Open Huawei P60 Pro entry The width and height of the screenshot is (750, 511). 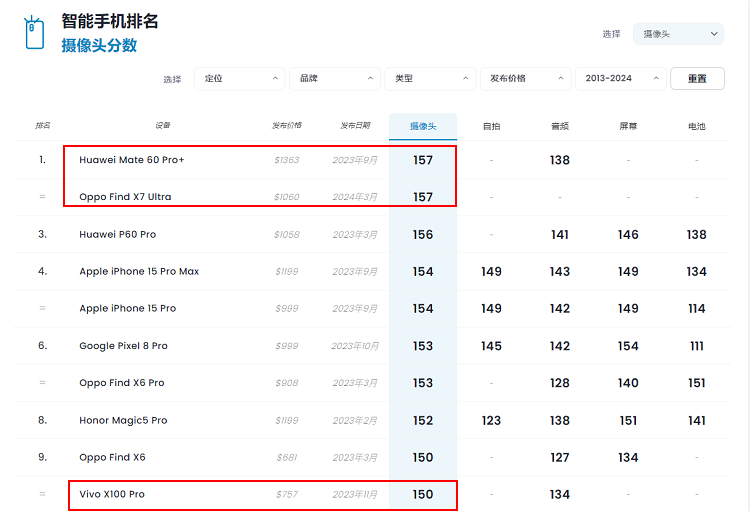[x=118, y=234]
